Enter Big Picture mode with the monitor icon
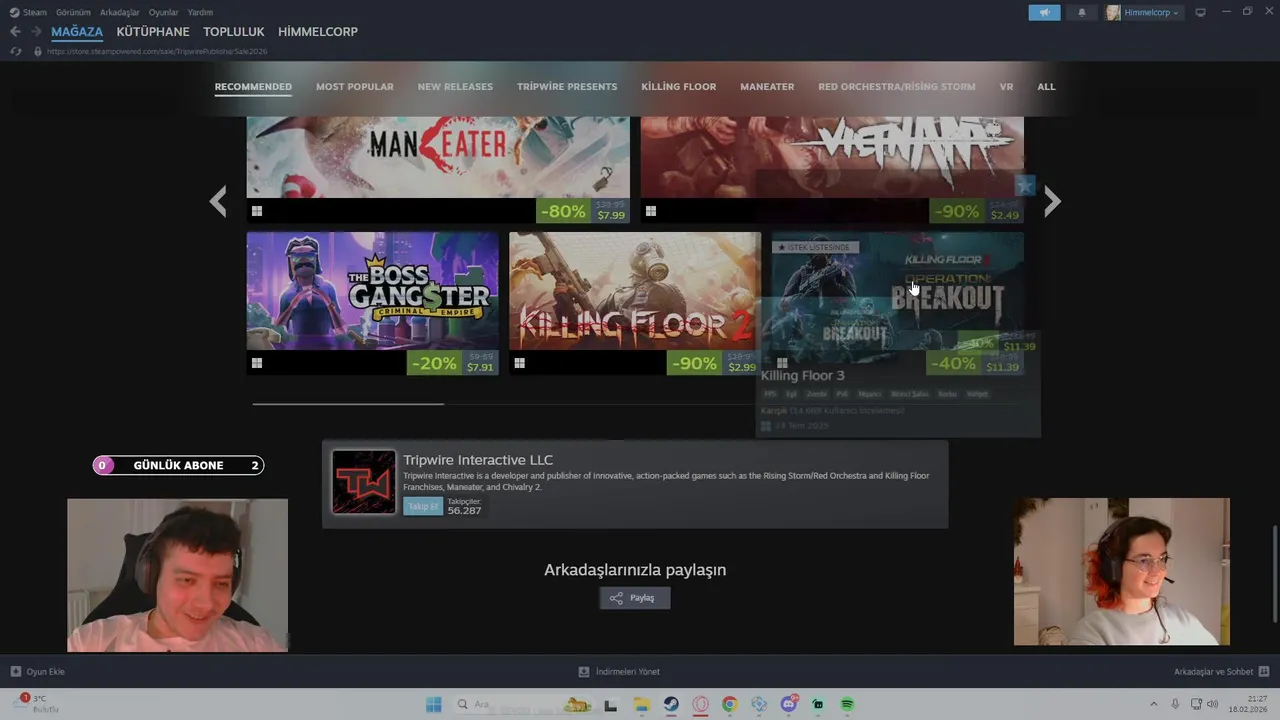1280x720 pixels. pos(1201,12)
